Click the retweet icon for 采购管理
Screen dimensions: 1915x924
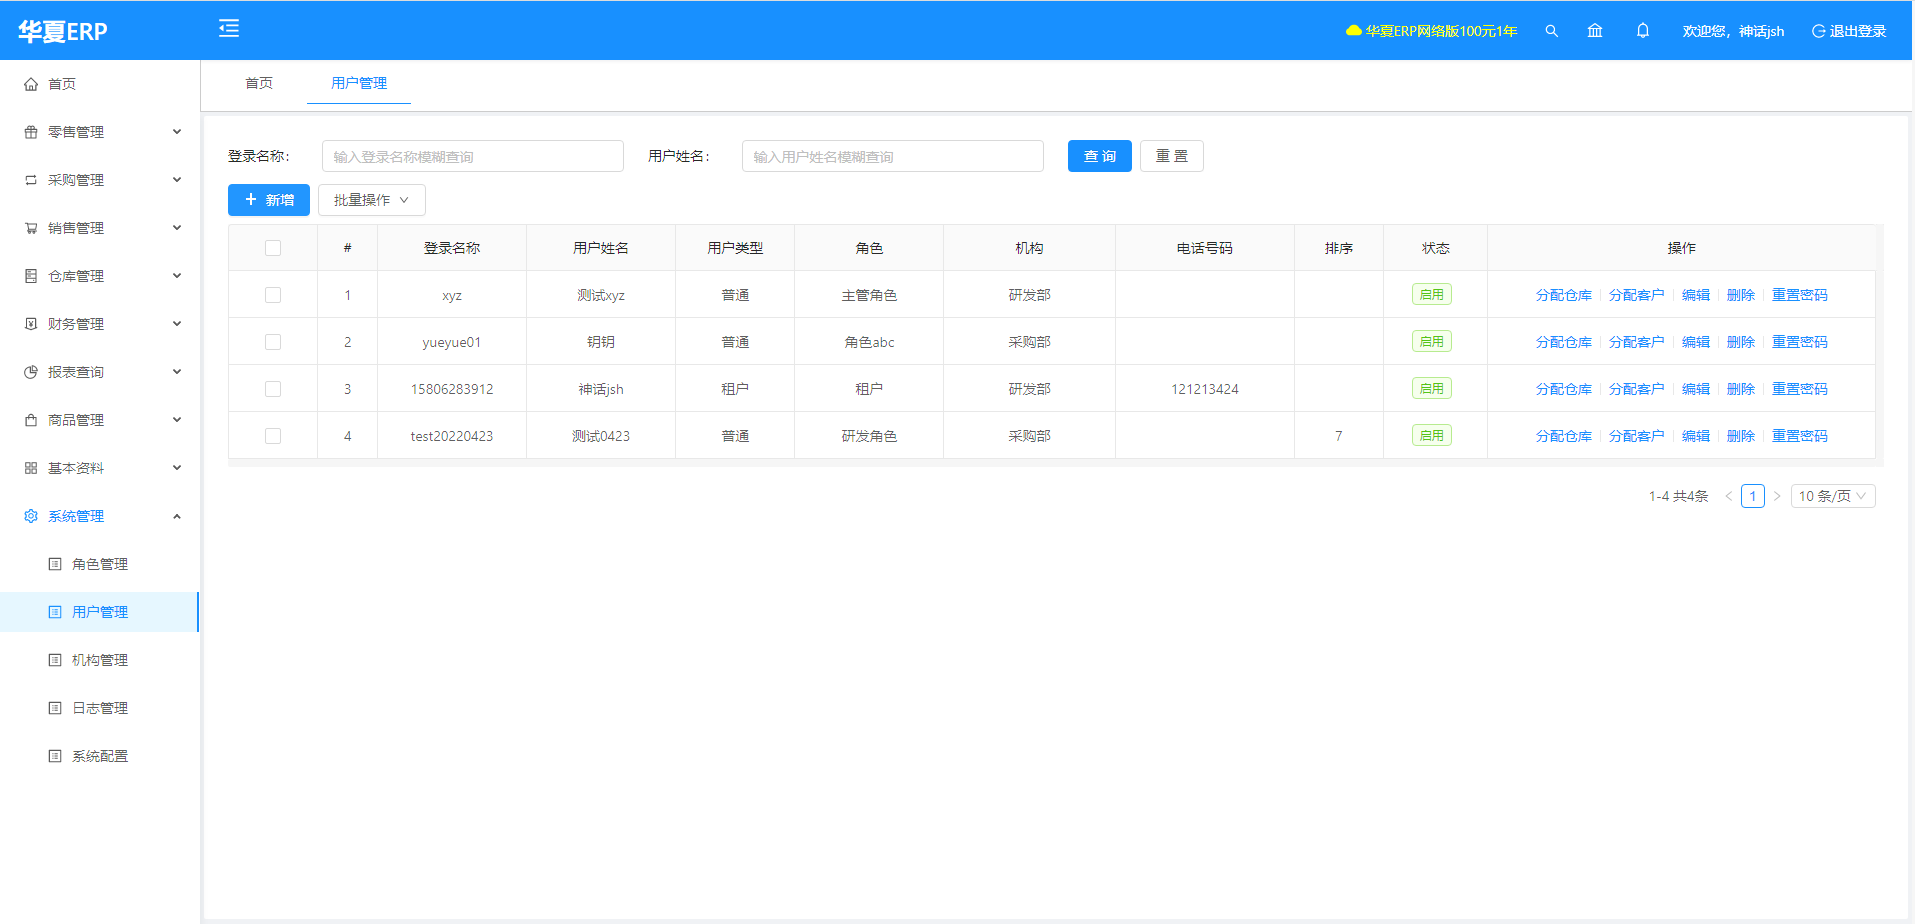31,180
